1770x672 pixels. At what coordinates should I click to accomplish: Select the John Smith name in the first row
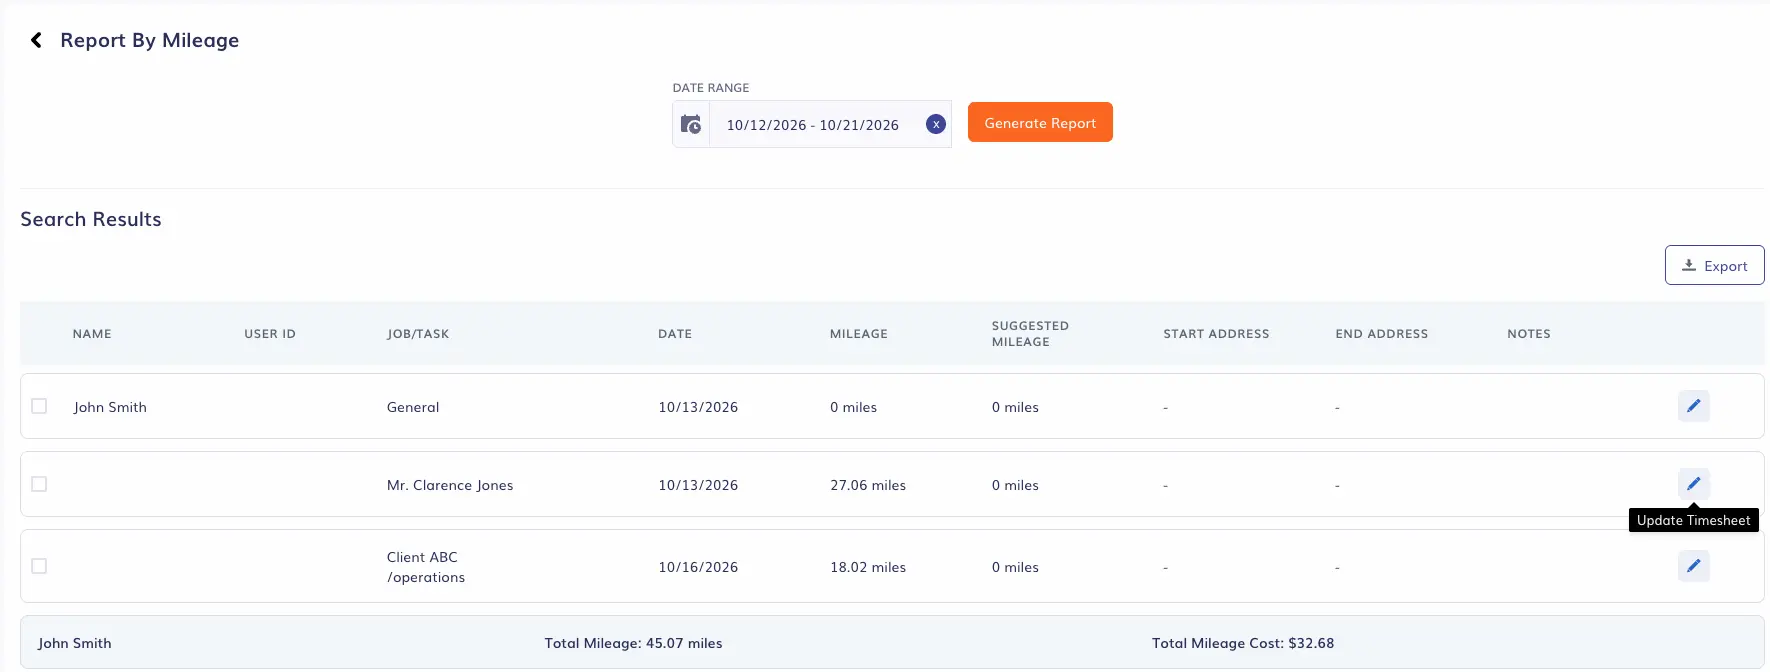pyautogui.click(x=110, y=407)
